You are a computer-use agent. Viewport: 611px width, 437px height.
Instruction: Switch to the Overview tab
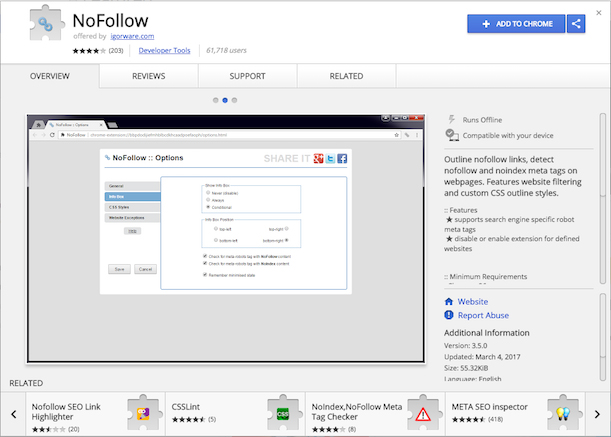(x=50, y=76)
